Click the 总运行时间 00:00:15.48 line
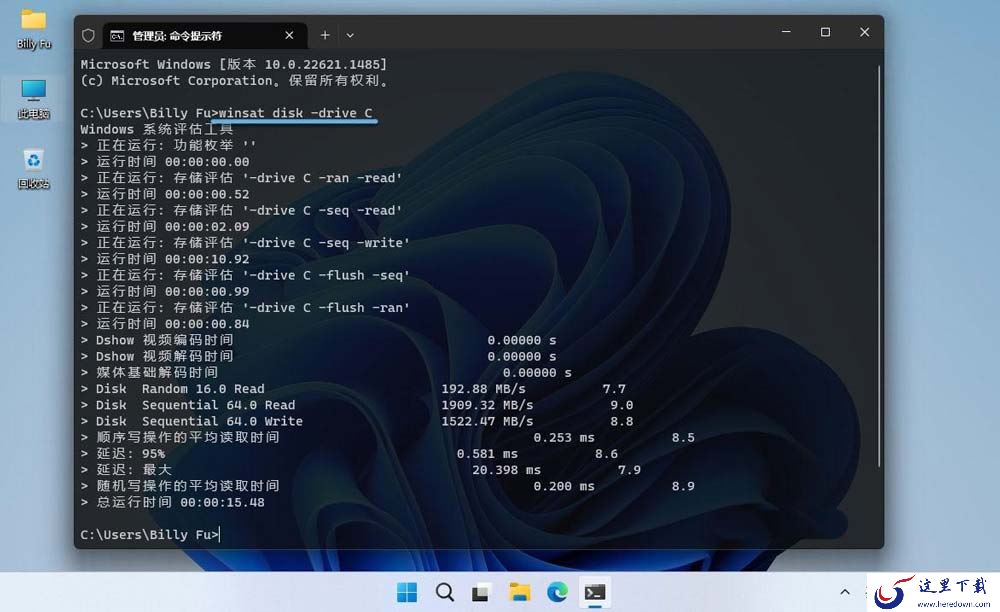 (x=173, y=502)
